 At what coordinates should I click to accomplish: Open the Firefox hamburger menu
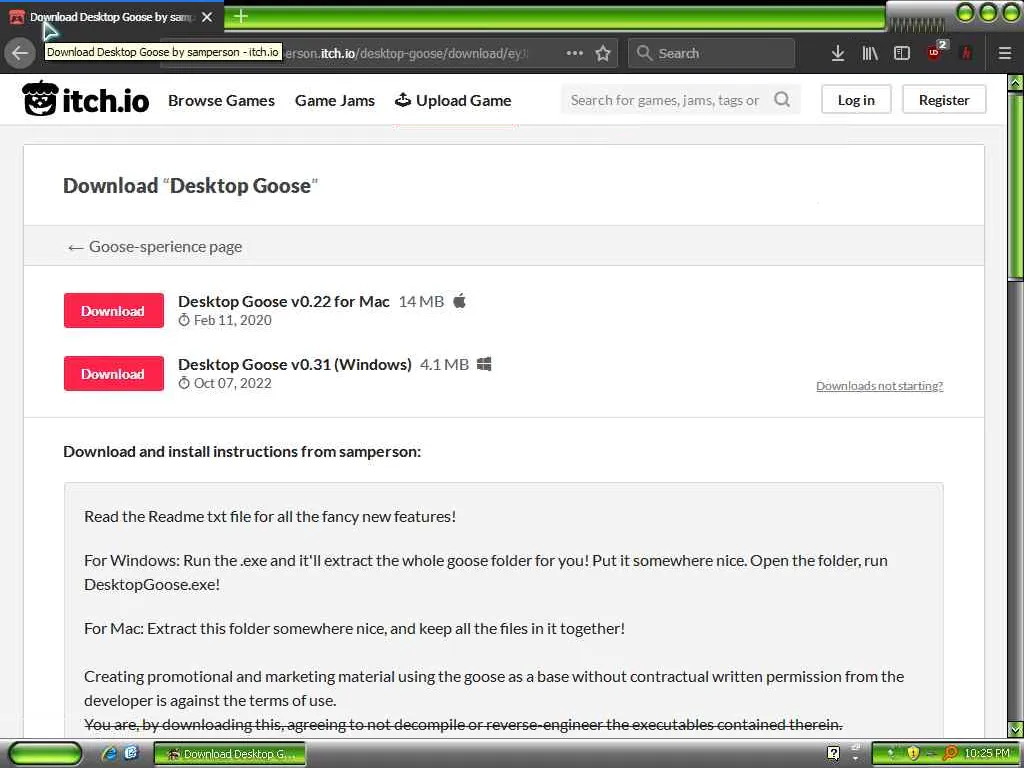pyautogui.click(x=1004, y=53)
